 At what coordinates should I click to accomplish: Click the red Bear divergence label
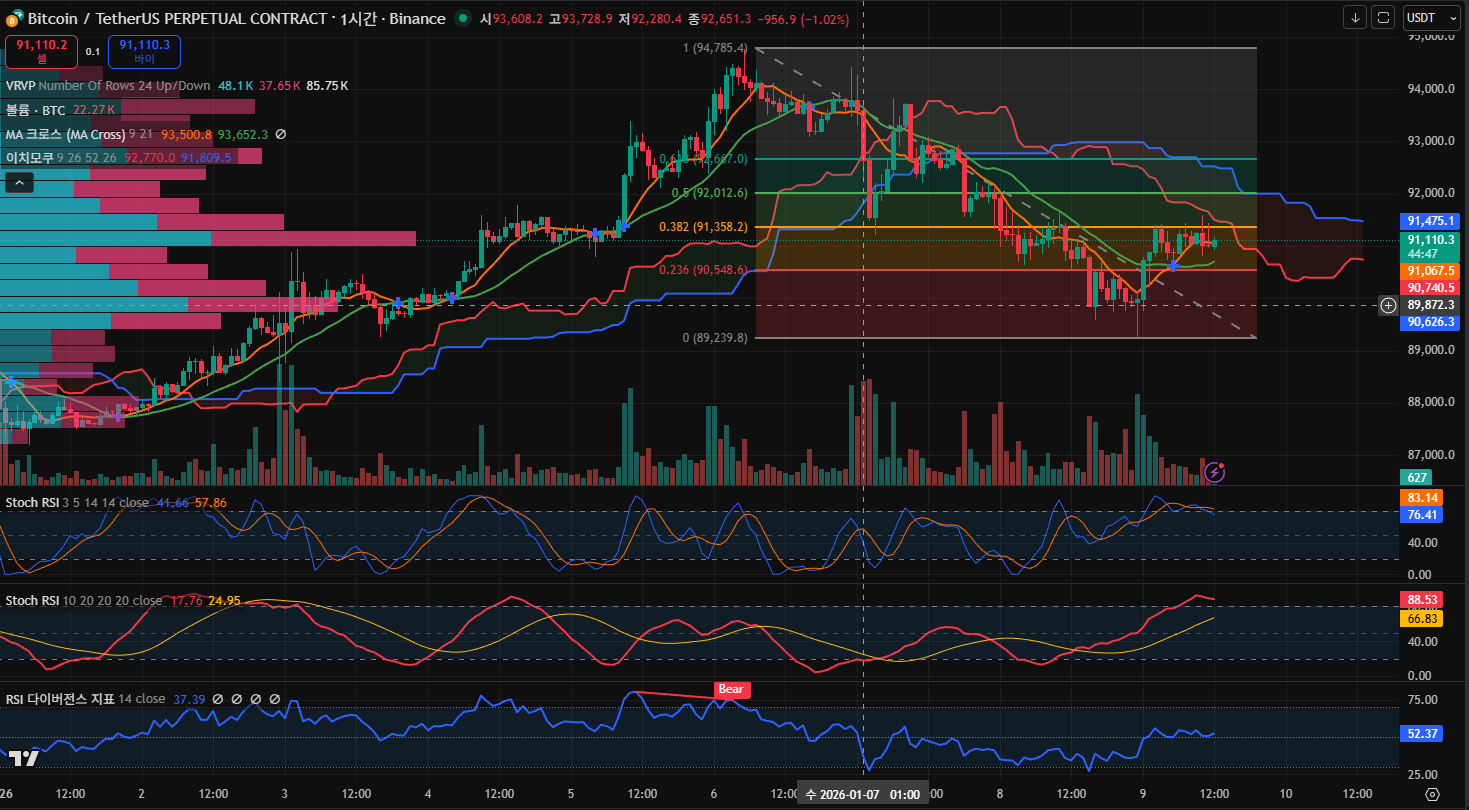(x=731, y=689)
